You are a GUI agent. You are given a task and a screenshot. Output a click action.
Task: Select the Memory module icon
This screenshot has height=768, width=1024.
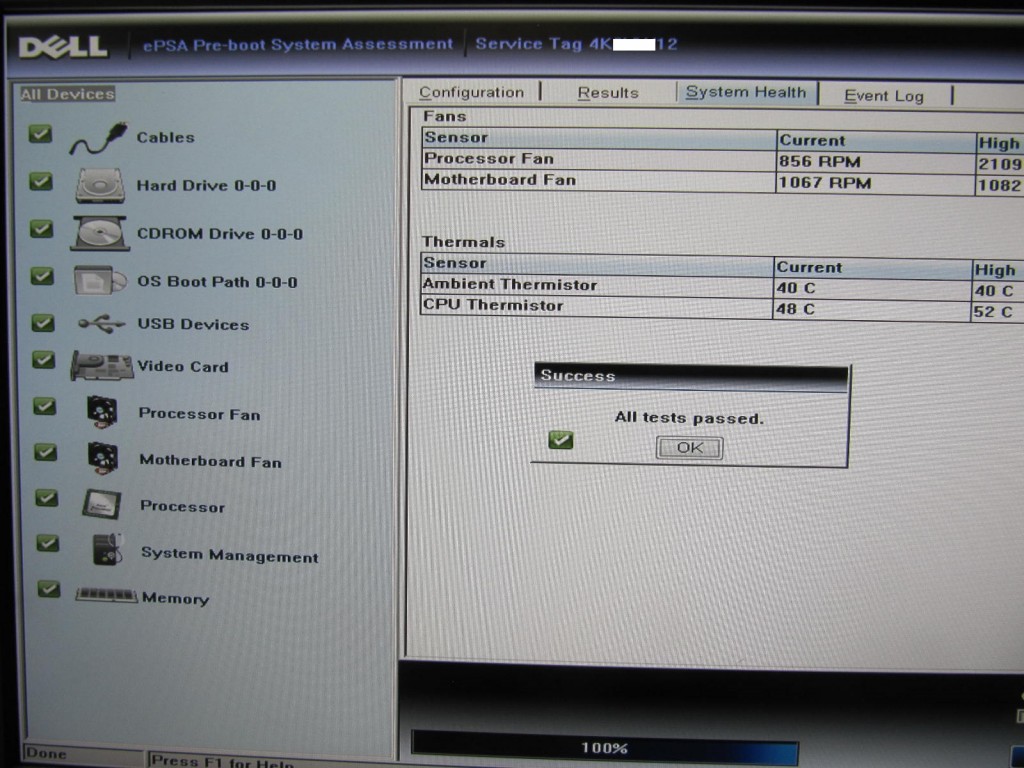106,595
